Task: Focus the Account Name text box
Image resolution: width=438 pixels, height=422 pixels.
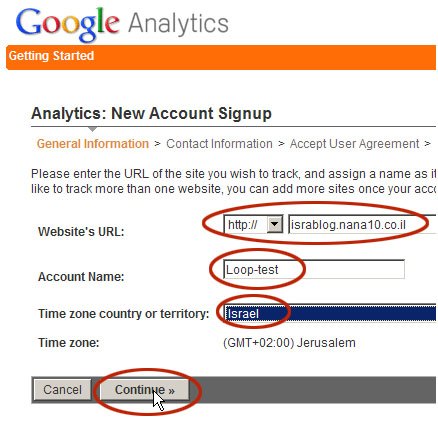Action: pyautogui.click(x=314, y=269)
